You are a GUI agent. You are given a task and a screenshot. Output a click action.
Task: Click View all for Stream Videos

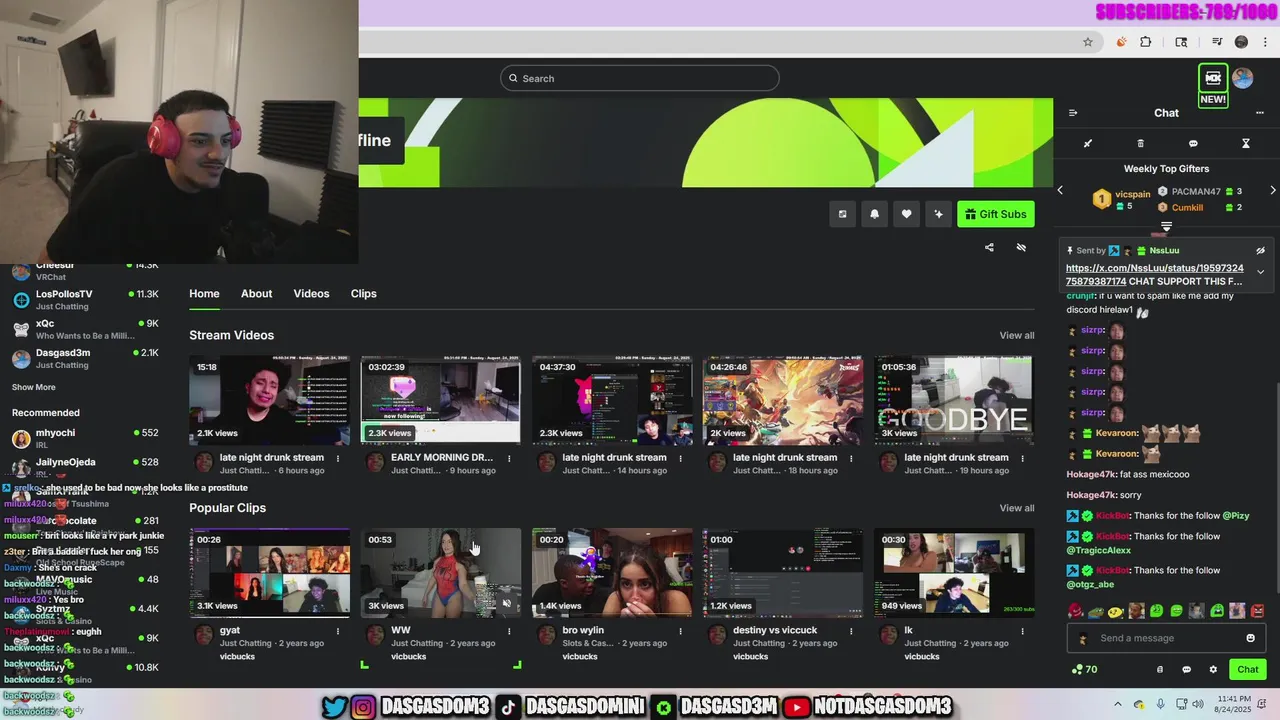[x=1017, y=335]
